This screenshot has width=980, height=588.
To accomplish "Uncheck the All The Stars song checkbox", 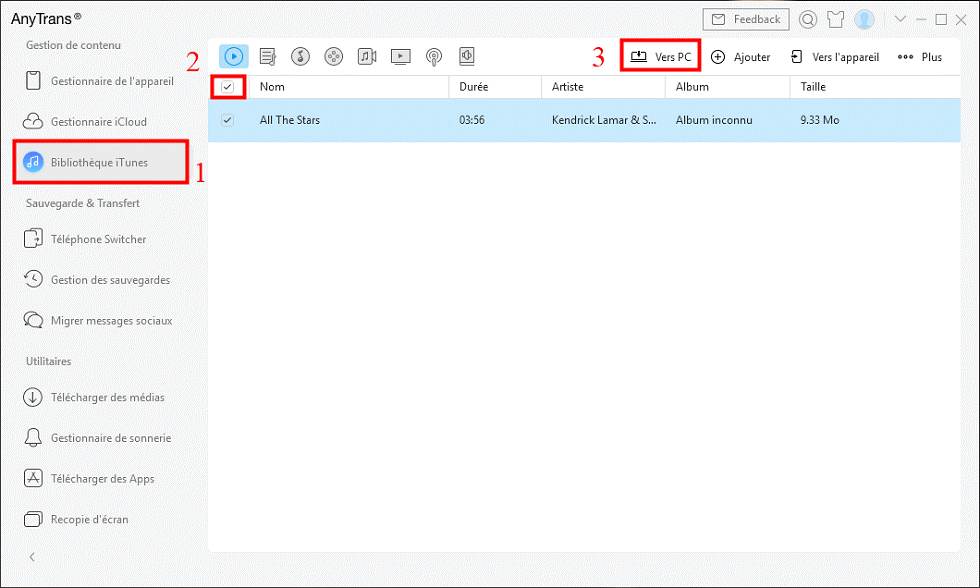I will pyautogui.click(x=228, y=120).
